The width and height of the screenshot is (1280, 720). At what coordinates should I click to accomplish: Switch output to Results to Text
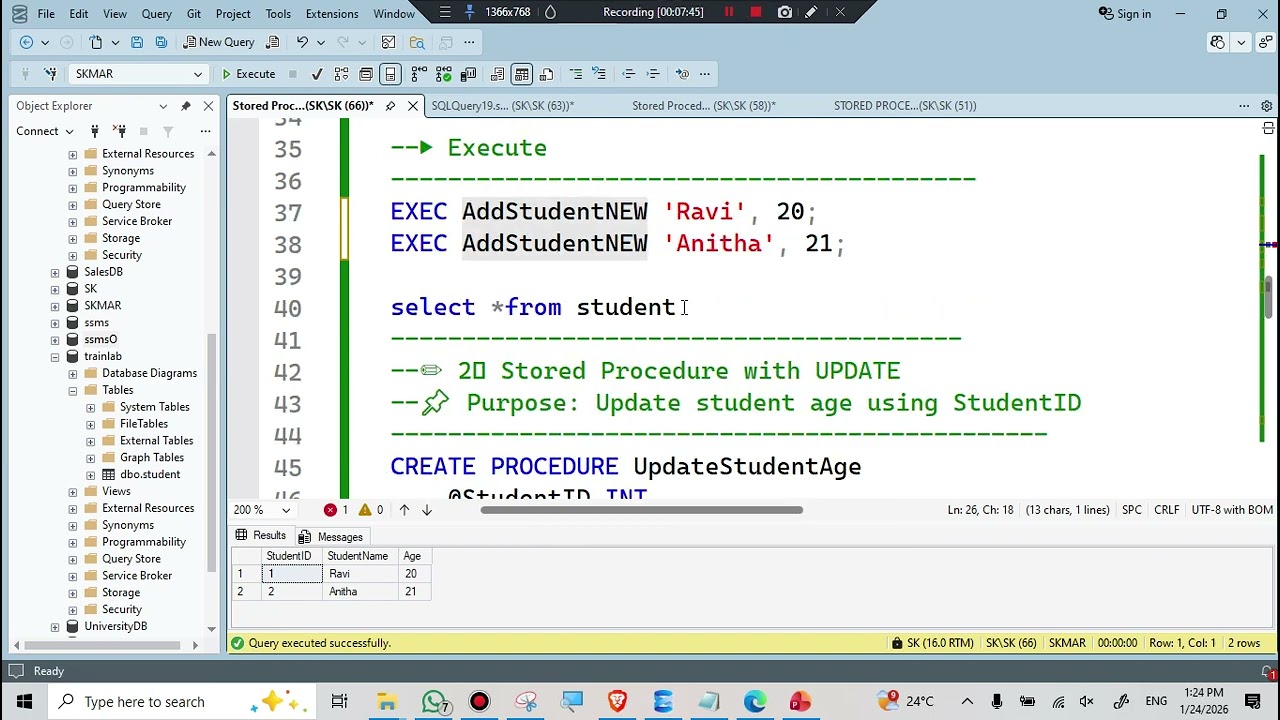click(x=498, y=74)
